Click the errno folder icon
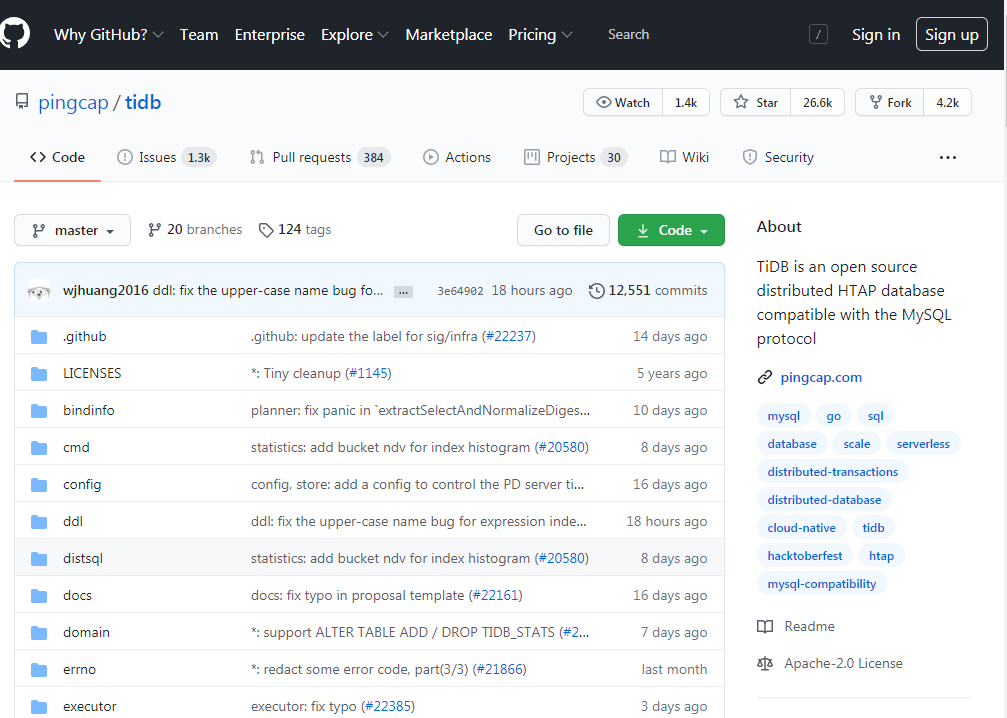The image size is (1007, 718). [x=39, y=670]
